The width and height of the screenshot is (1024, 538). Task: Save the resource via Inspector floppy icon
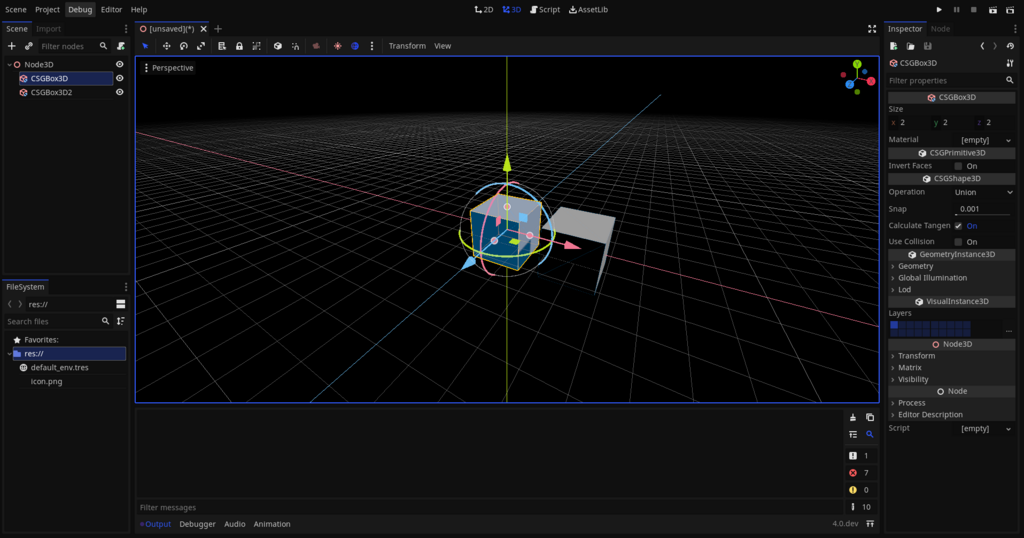click(928, 46)
